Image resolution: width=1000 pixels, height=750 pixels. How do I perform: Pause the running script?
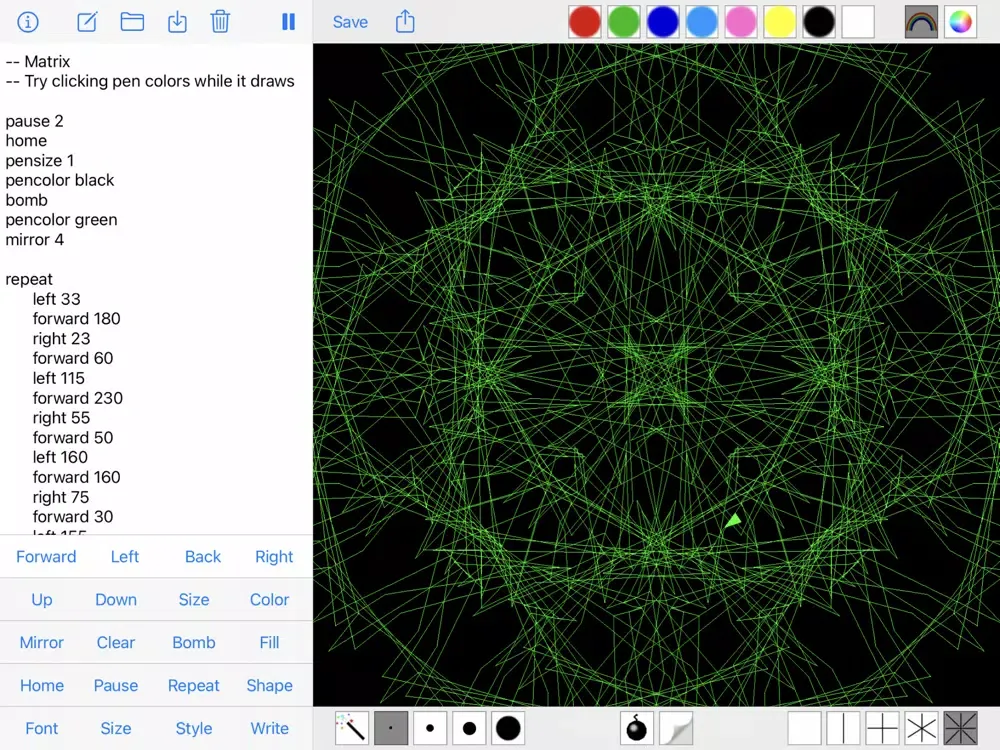click(x=288, y=22)
